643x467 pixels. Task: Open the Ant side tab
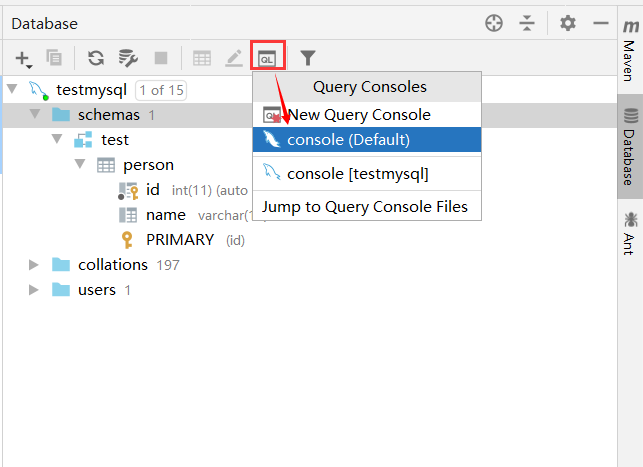629,233
